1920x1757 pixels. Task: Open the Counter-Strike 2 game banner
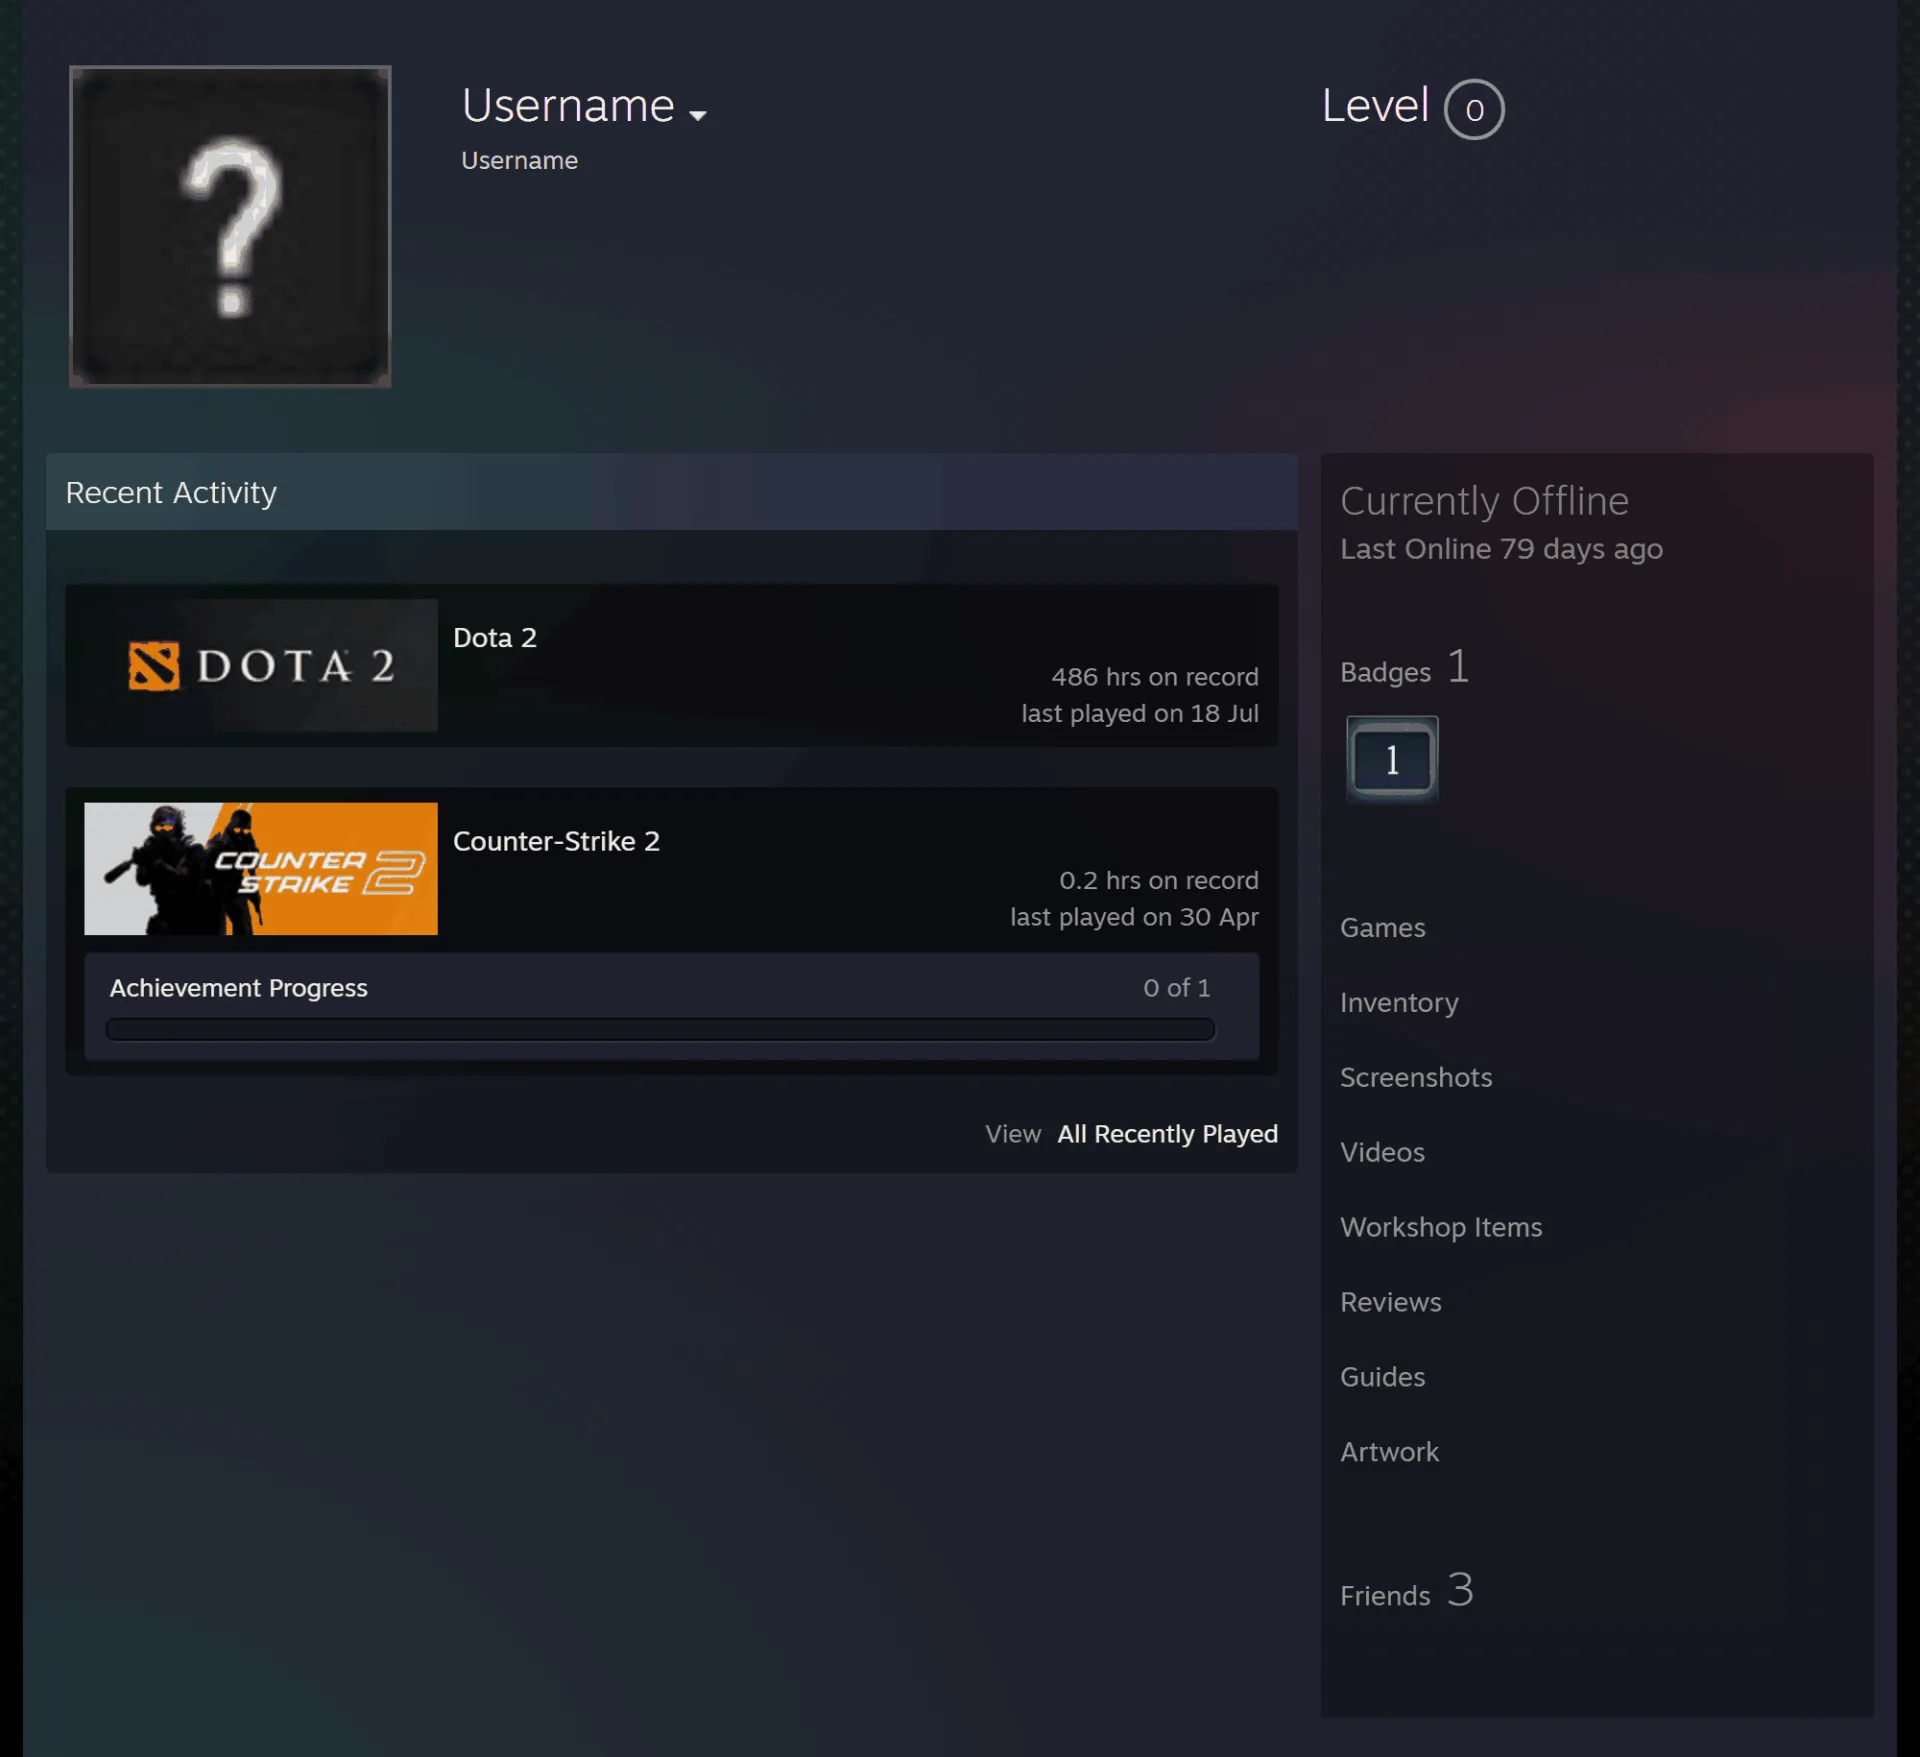tap(261, 868)
